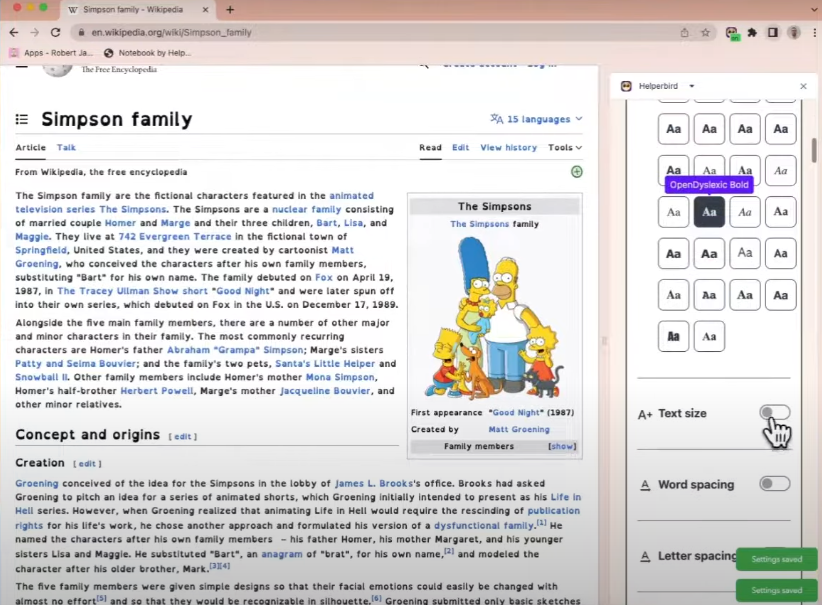Click the share icon in address bar
Screen dimensions: 822x605
(x=685, y=33)
